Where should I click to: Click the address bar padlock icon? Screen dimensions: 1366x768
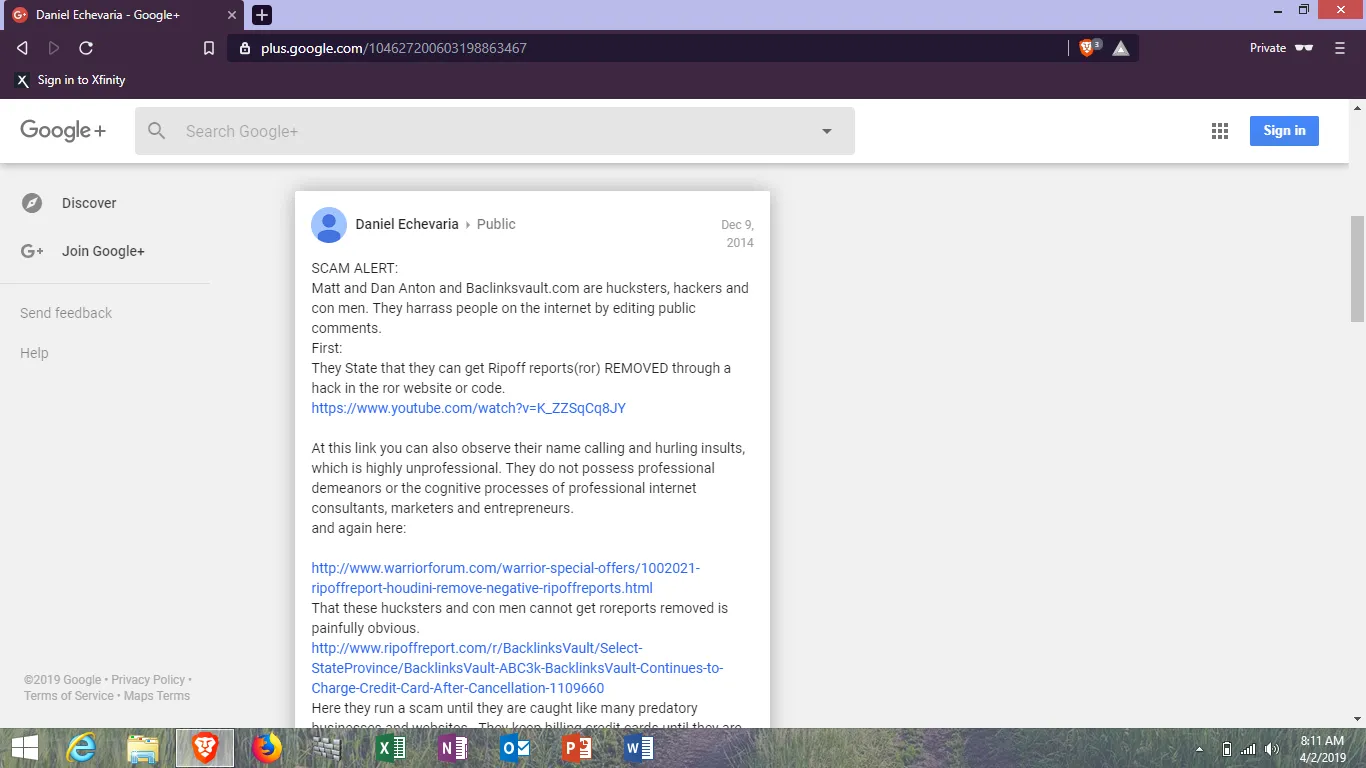pos(244,48)
